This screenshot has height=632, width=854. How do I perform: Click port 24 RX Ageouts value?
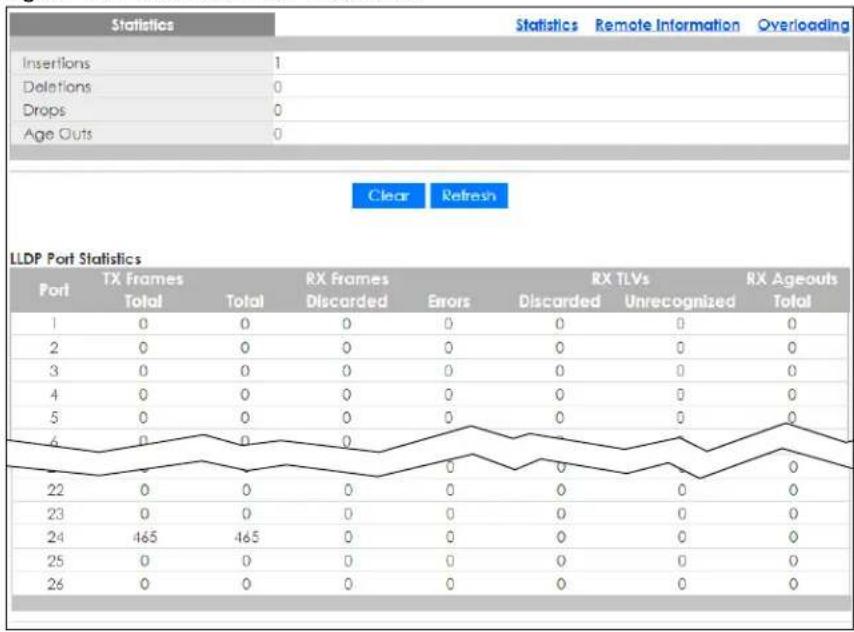pos(793,537)
